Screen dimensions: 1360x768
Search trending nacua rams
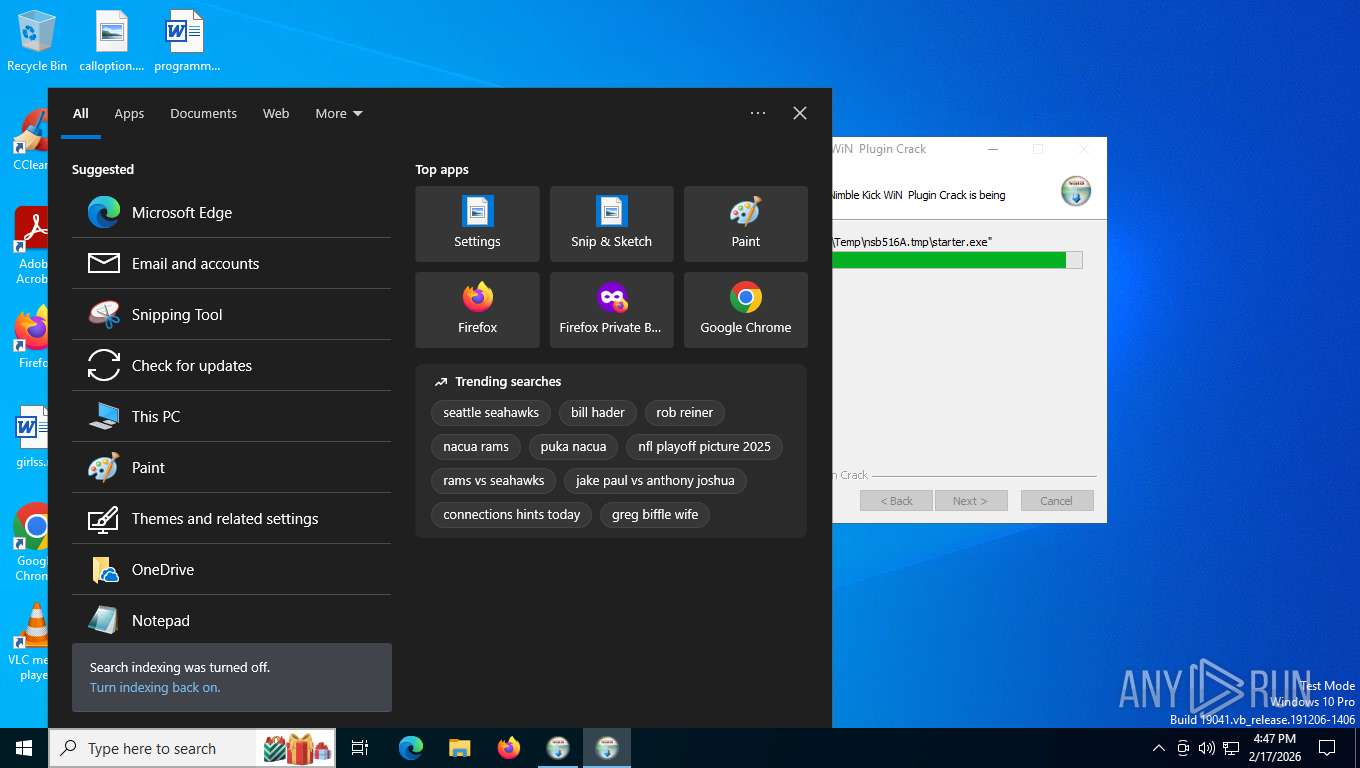tap(476, 446)
